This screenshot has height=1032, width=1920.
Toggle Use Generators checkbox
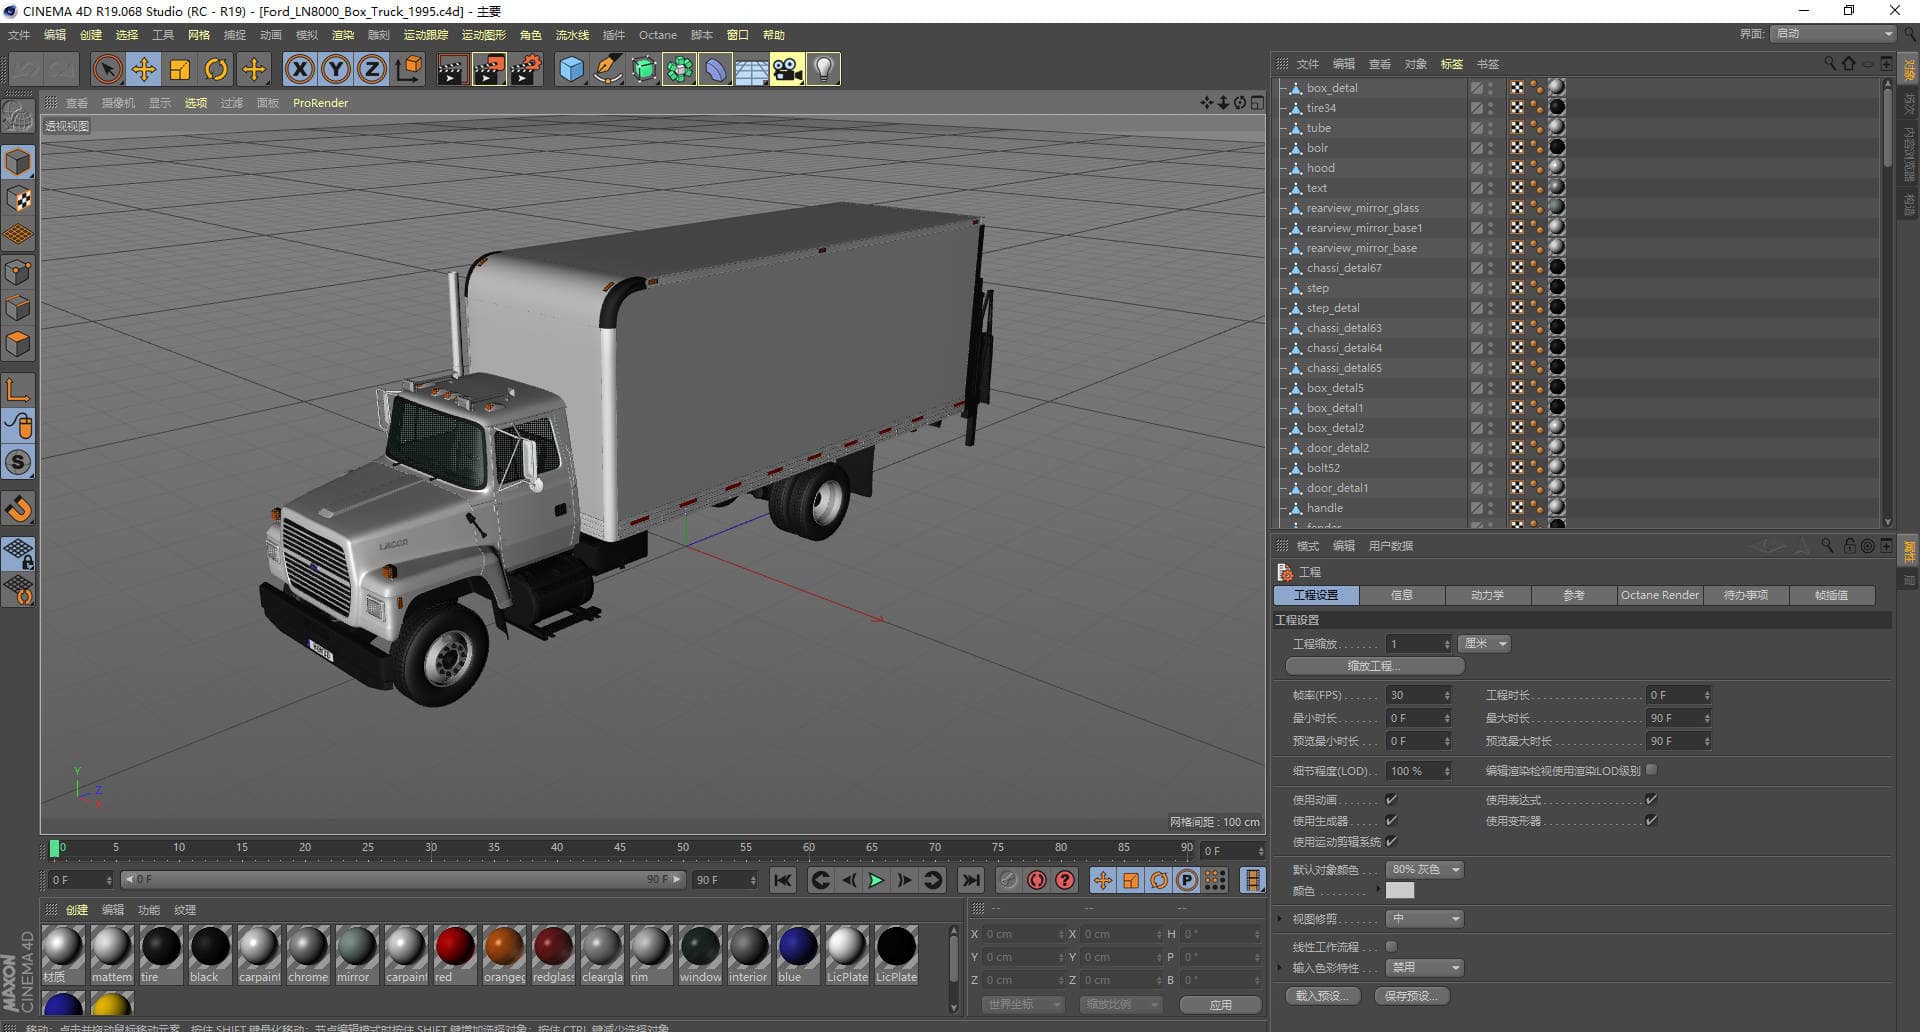(1391, 821)
